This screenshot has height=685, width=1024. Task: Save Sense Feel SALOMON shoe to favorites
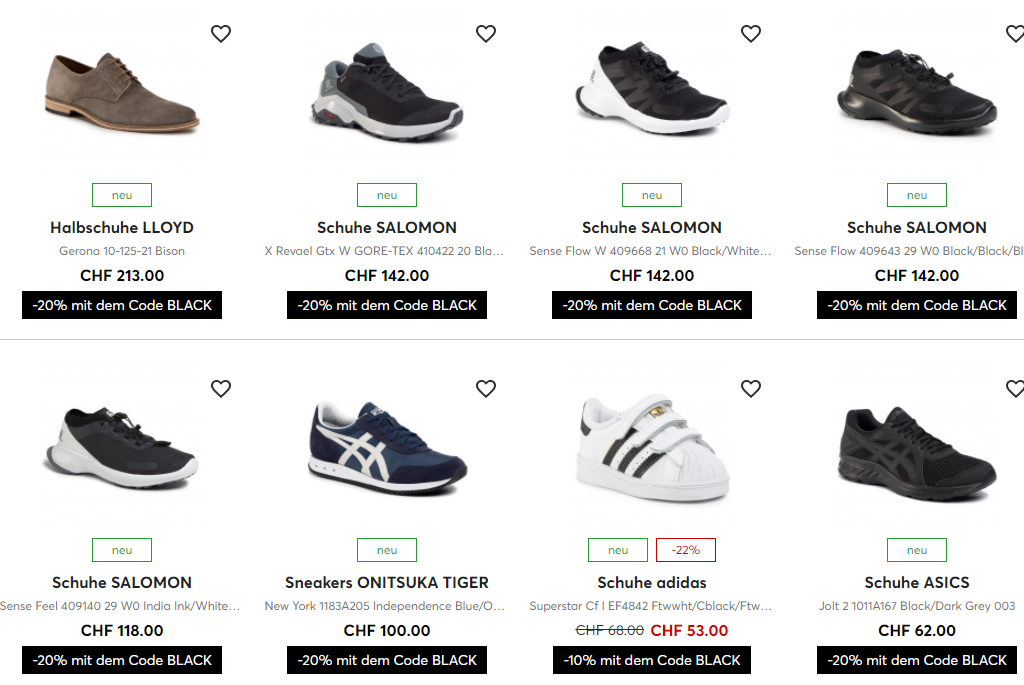221,389
